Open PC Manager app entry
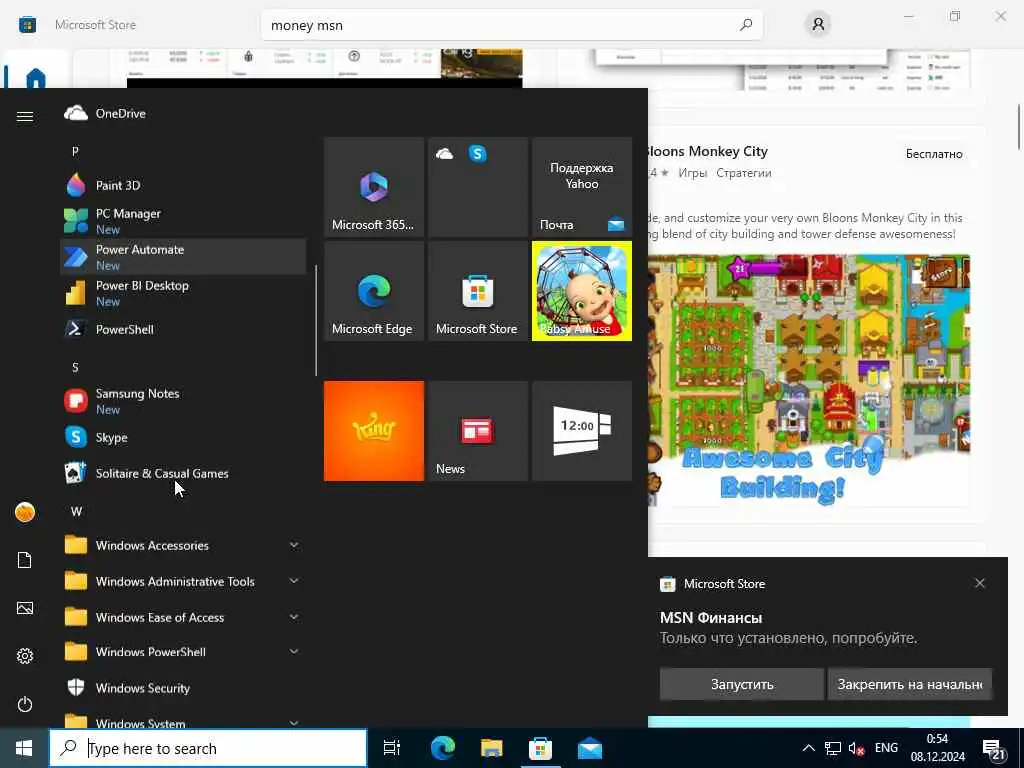The image size is (1024, 768). click(183, 221)
